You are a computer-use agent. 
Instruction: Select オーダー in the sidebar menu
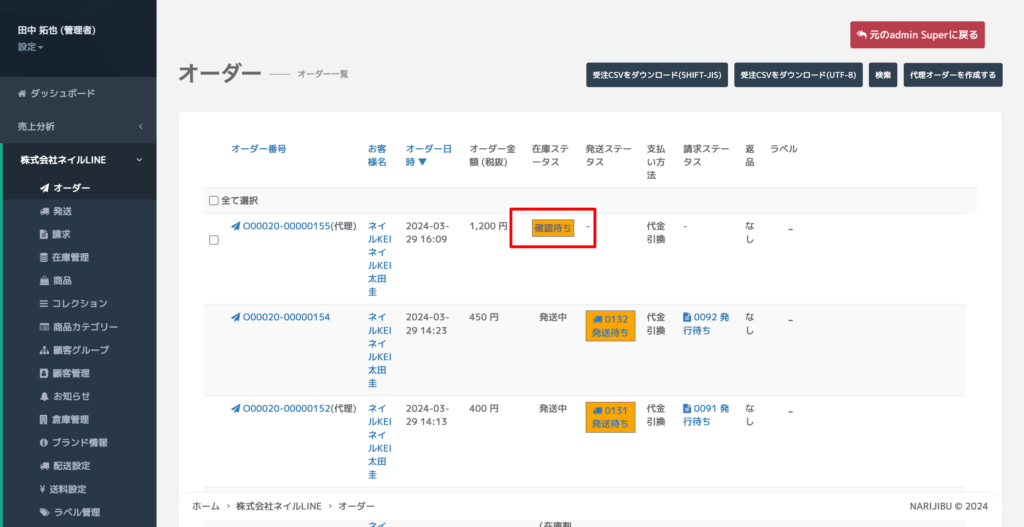coord(71,188)
